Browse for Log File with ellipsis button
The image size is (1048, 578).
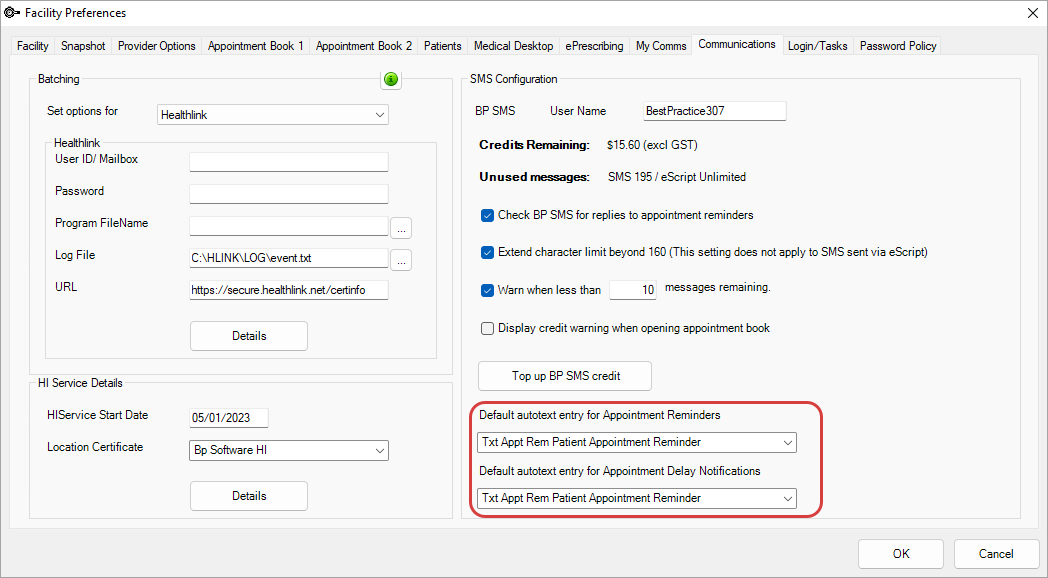pos(401,260)
